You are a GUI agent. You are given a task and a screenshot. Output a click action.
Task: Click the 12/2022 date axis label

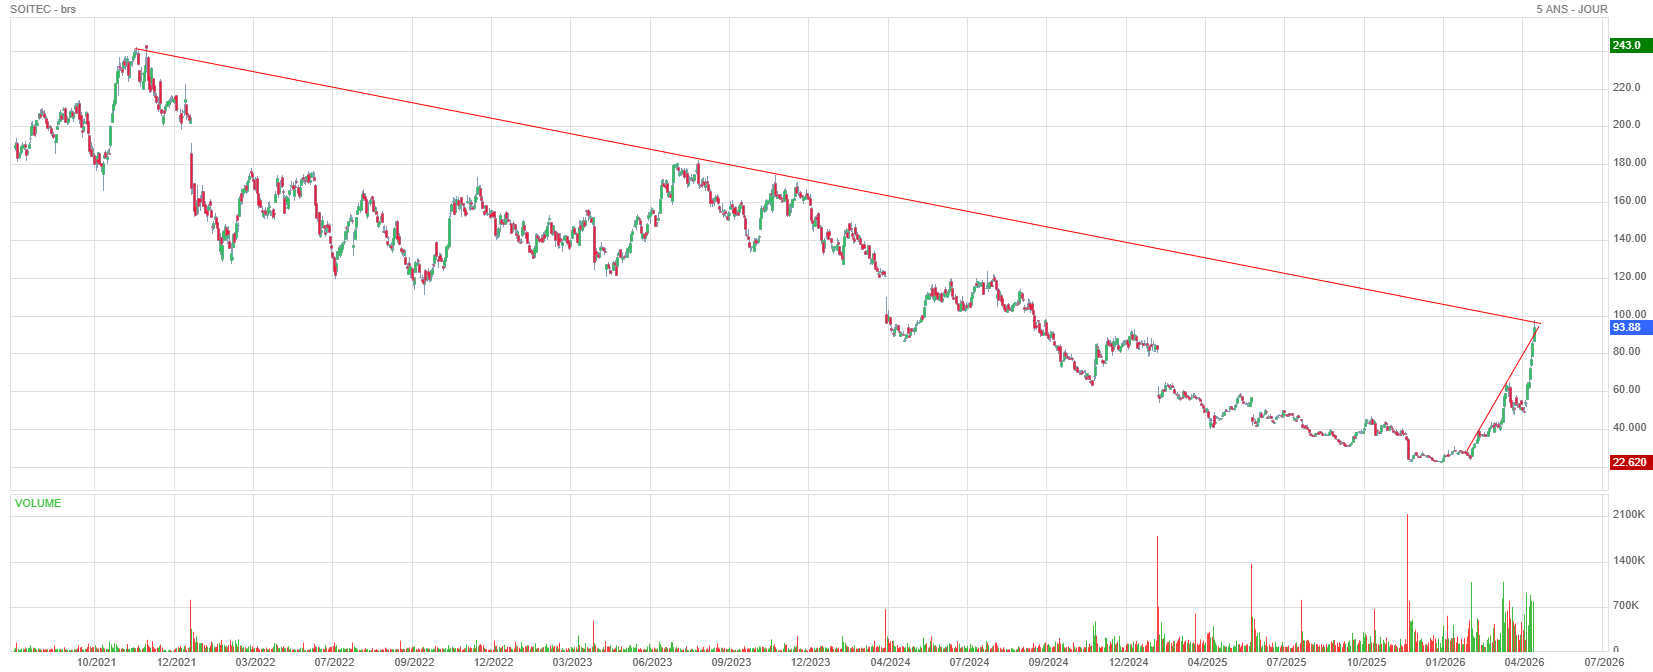tap(493, 662)
